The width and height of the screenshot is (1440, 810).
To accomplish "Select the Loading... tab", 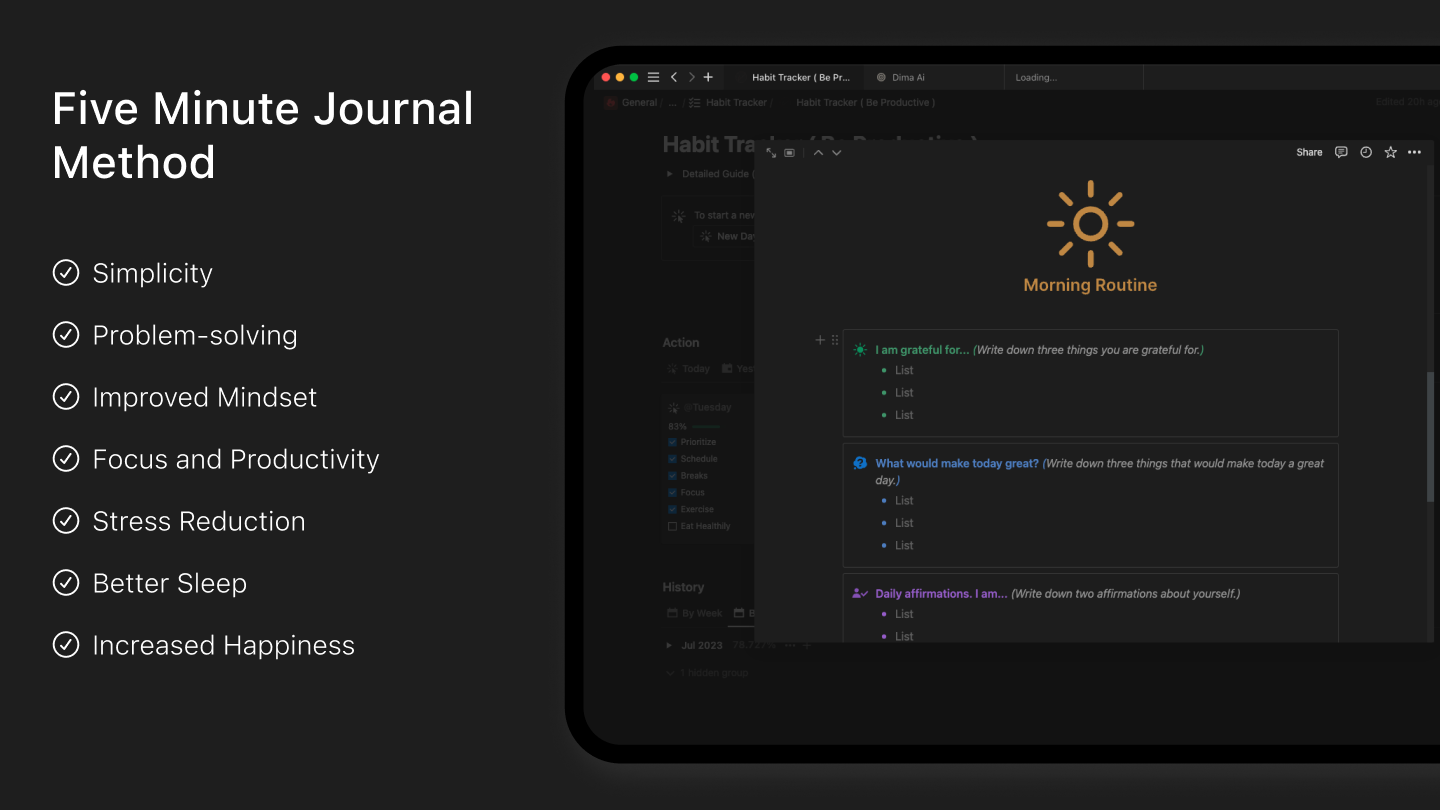I will pos(1073,77).
